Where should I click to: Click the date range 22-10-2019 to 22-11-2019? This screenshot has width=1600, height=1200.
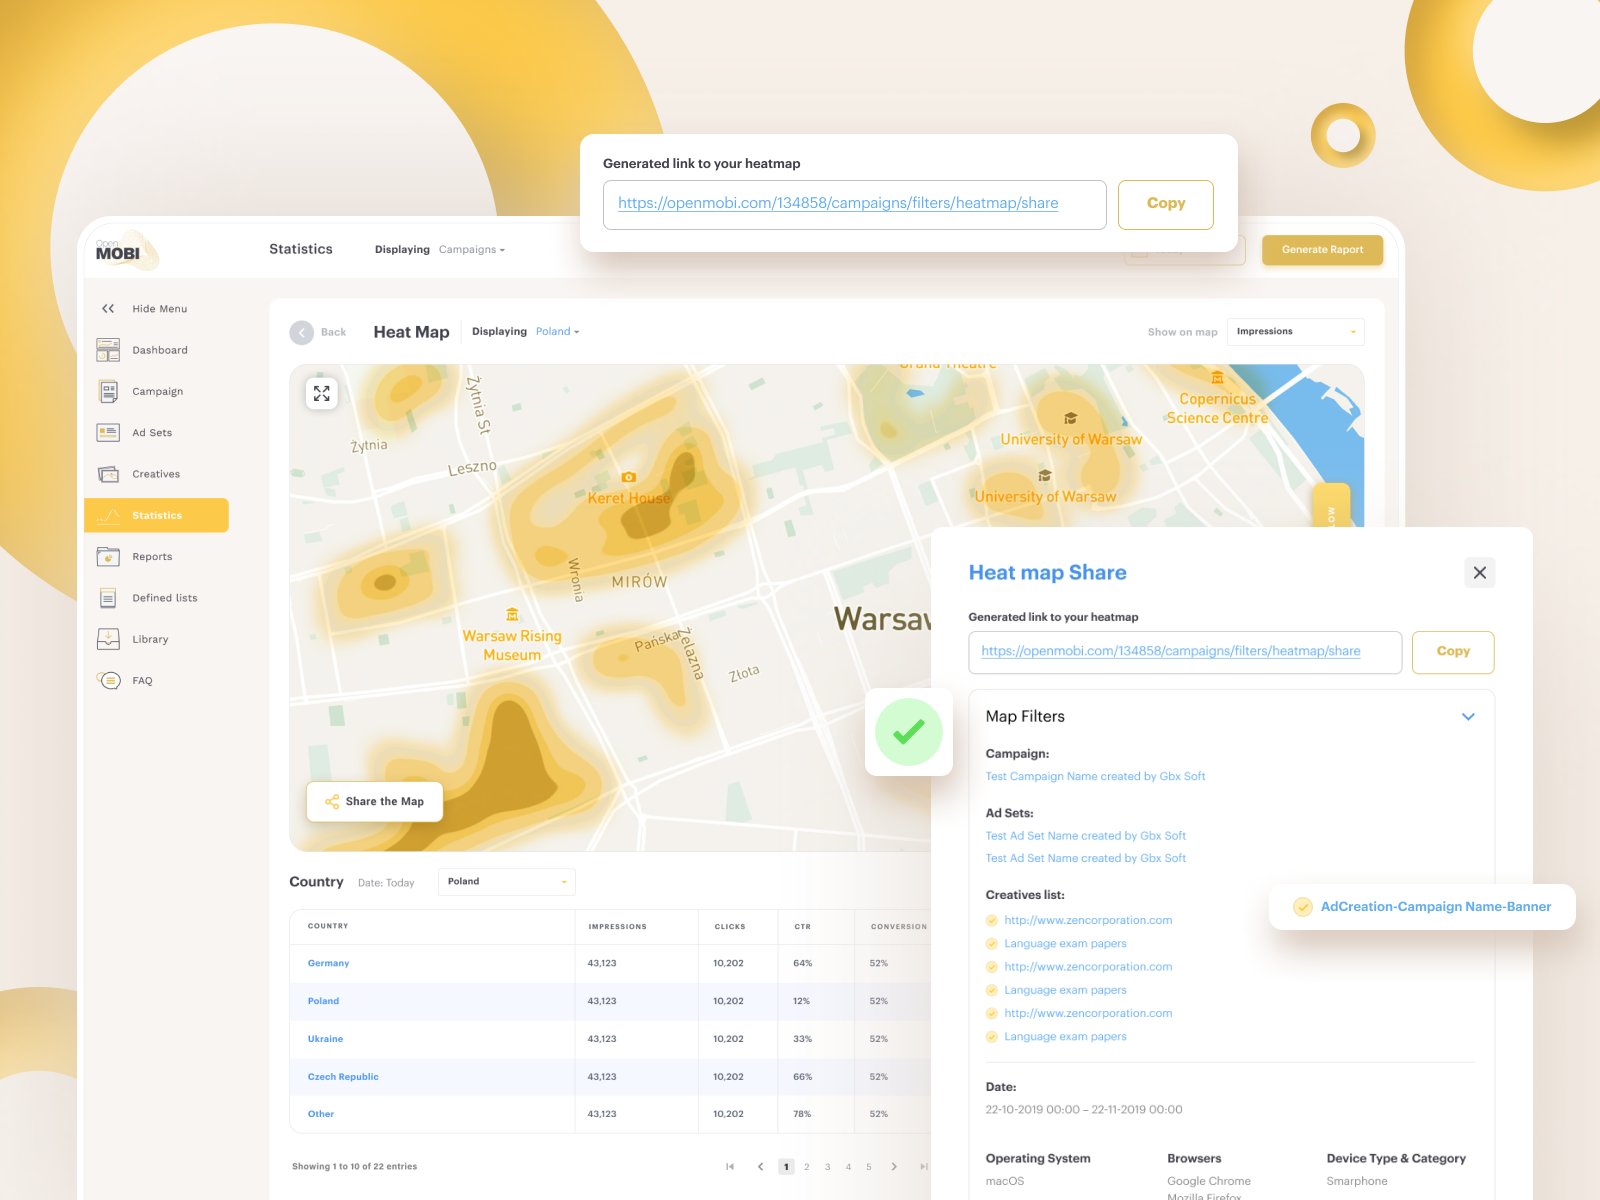(x=1084, y=1110)
